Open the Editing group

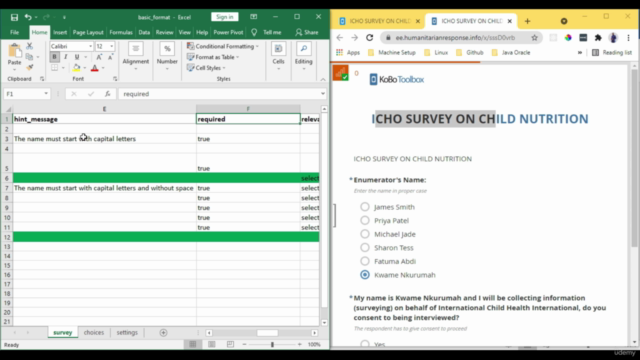(x=303, y=56)
